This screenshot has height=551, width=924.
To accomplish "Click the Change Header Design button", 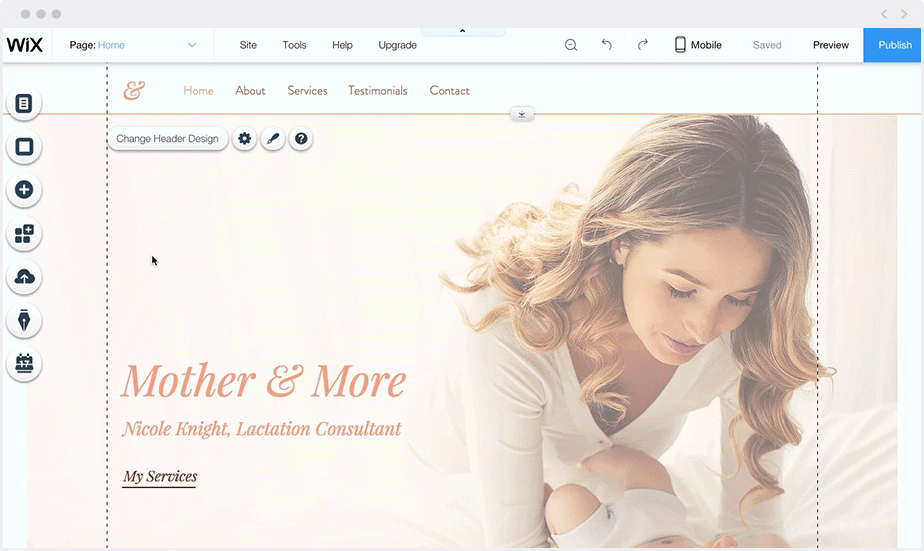I will [167, 138].
